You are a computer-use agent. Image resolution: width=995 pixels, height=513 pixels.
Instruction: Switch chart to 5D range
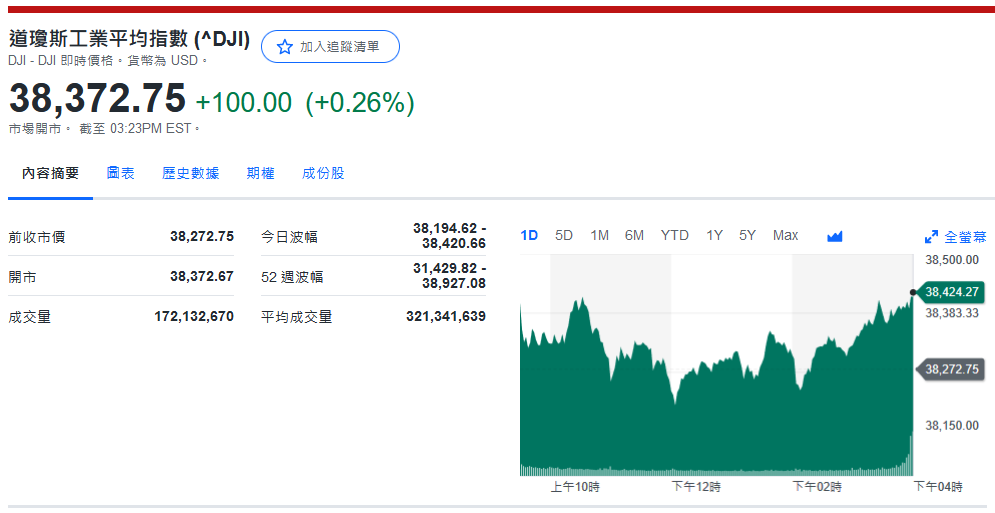pyautogui.click(x=564, y=235)
